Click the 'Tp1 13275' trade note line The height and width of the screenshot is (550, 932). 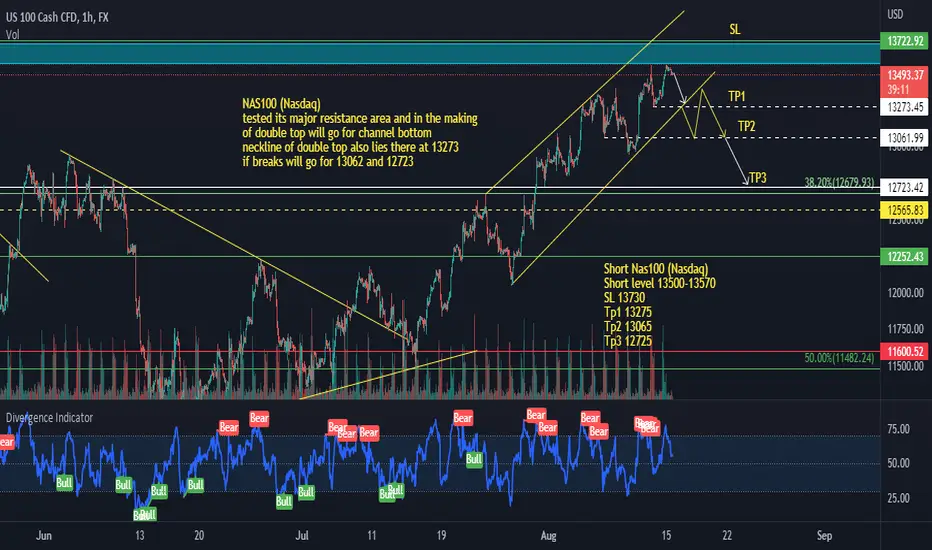628,312
